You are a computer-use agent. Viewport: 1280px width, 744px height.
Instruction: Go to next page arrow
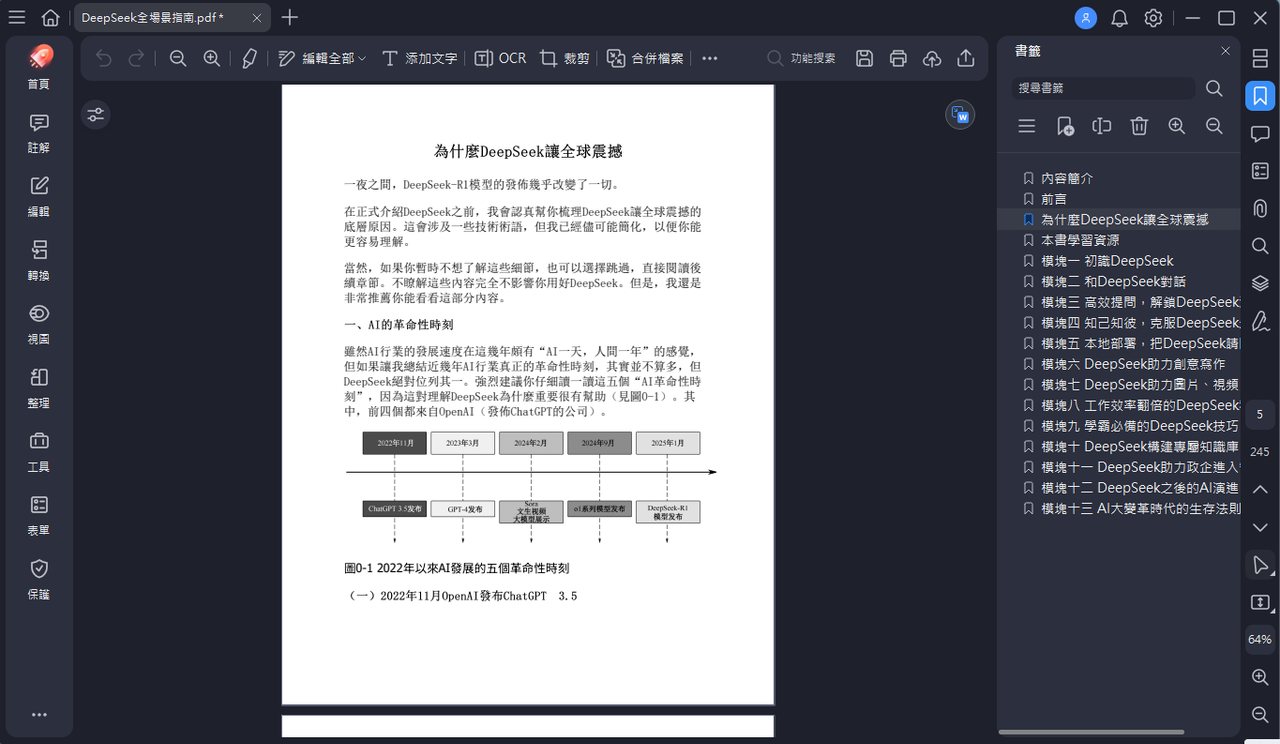click(x=1260, y=527)
